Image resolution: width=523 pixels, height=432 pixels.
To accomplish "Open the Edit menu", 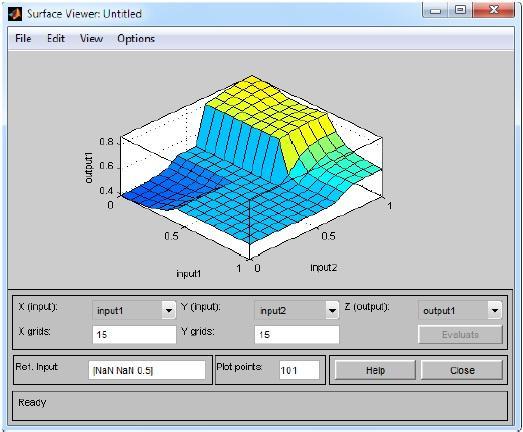I will [56, 38].
